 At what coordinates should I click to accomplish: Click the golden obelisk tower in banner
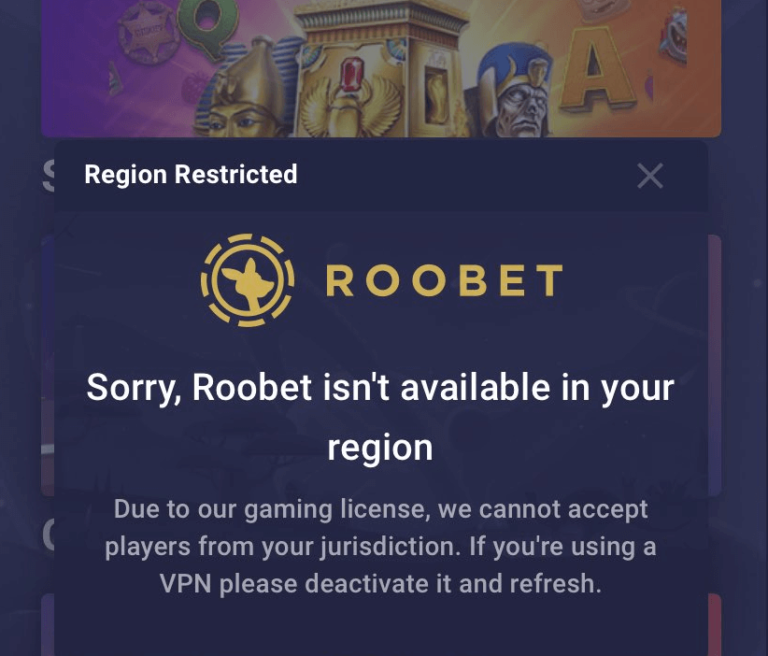(x=382, y=69)
